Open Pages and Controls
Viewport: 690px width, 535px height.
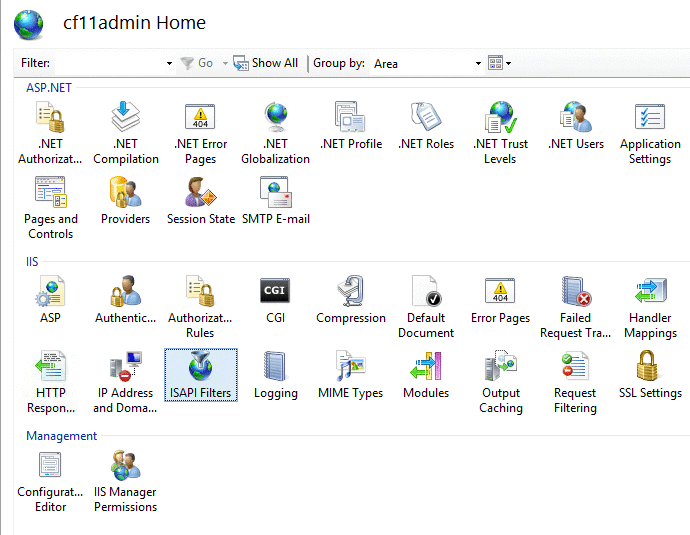[x=51, y=208]
